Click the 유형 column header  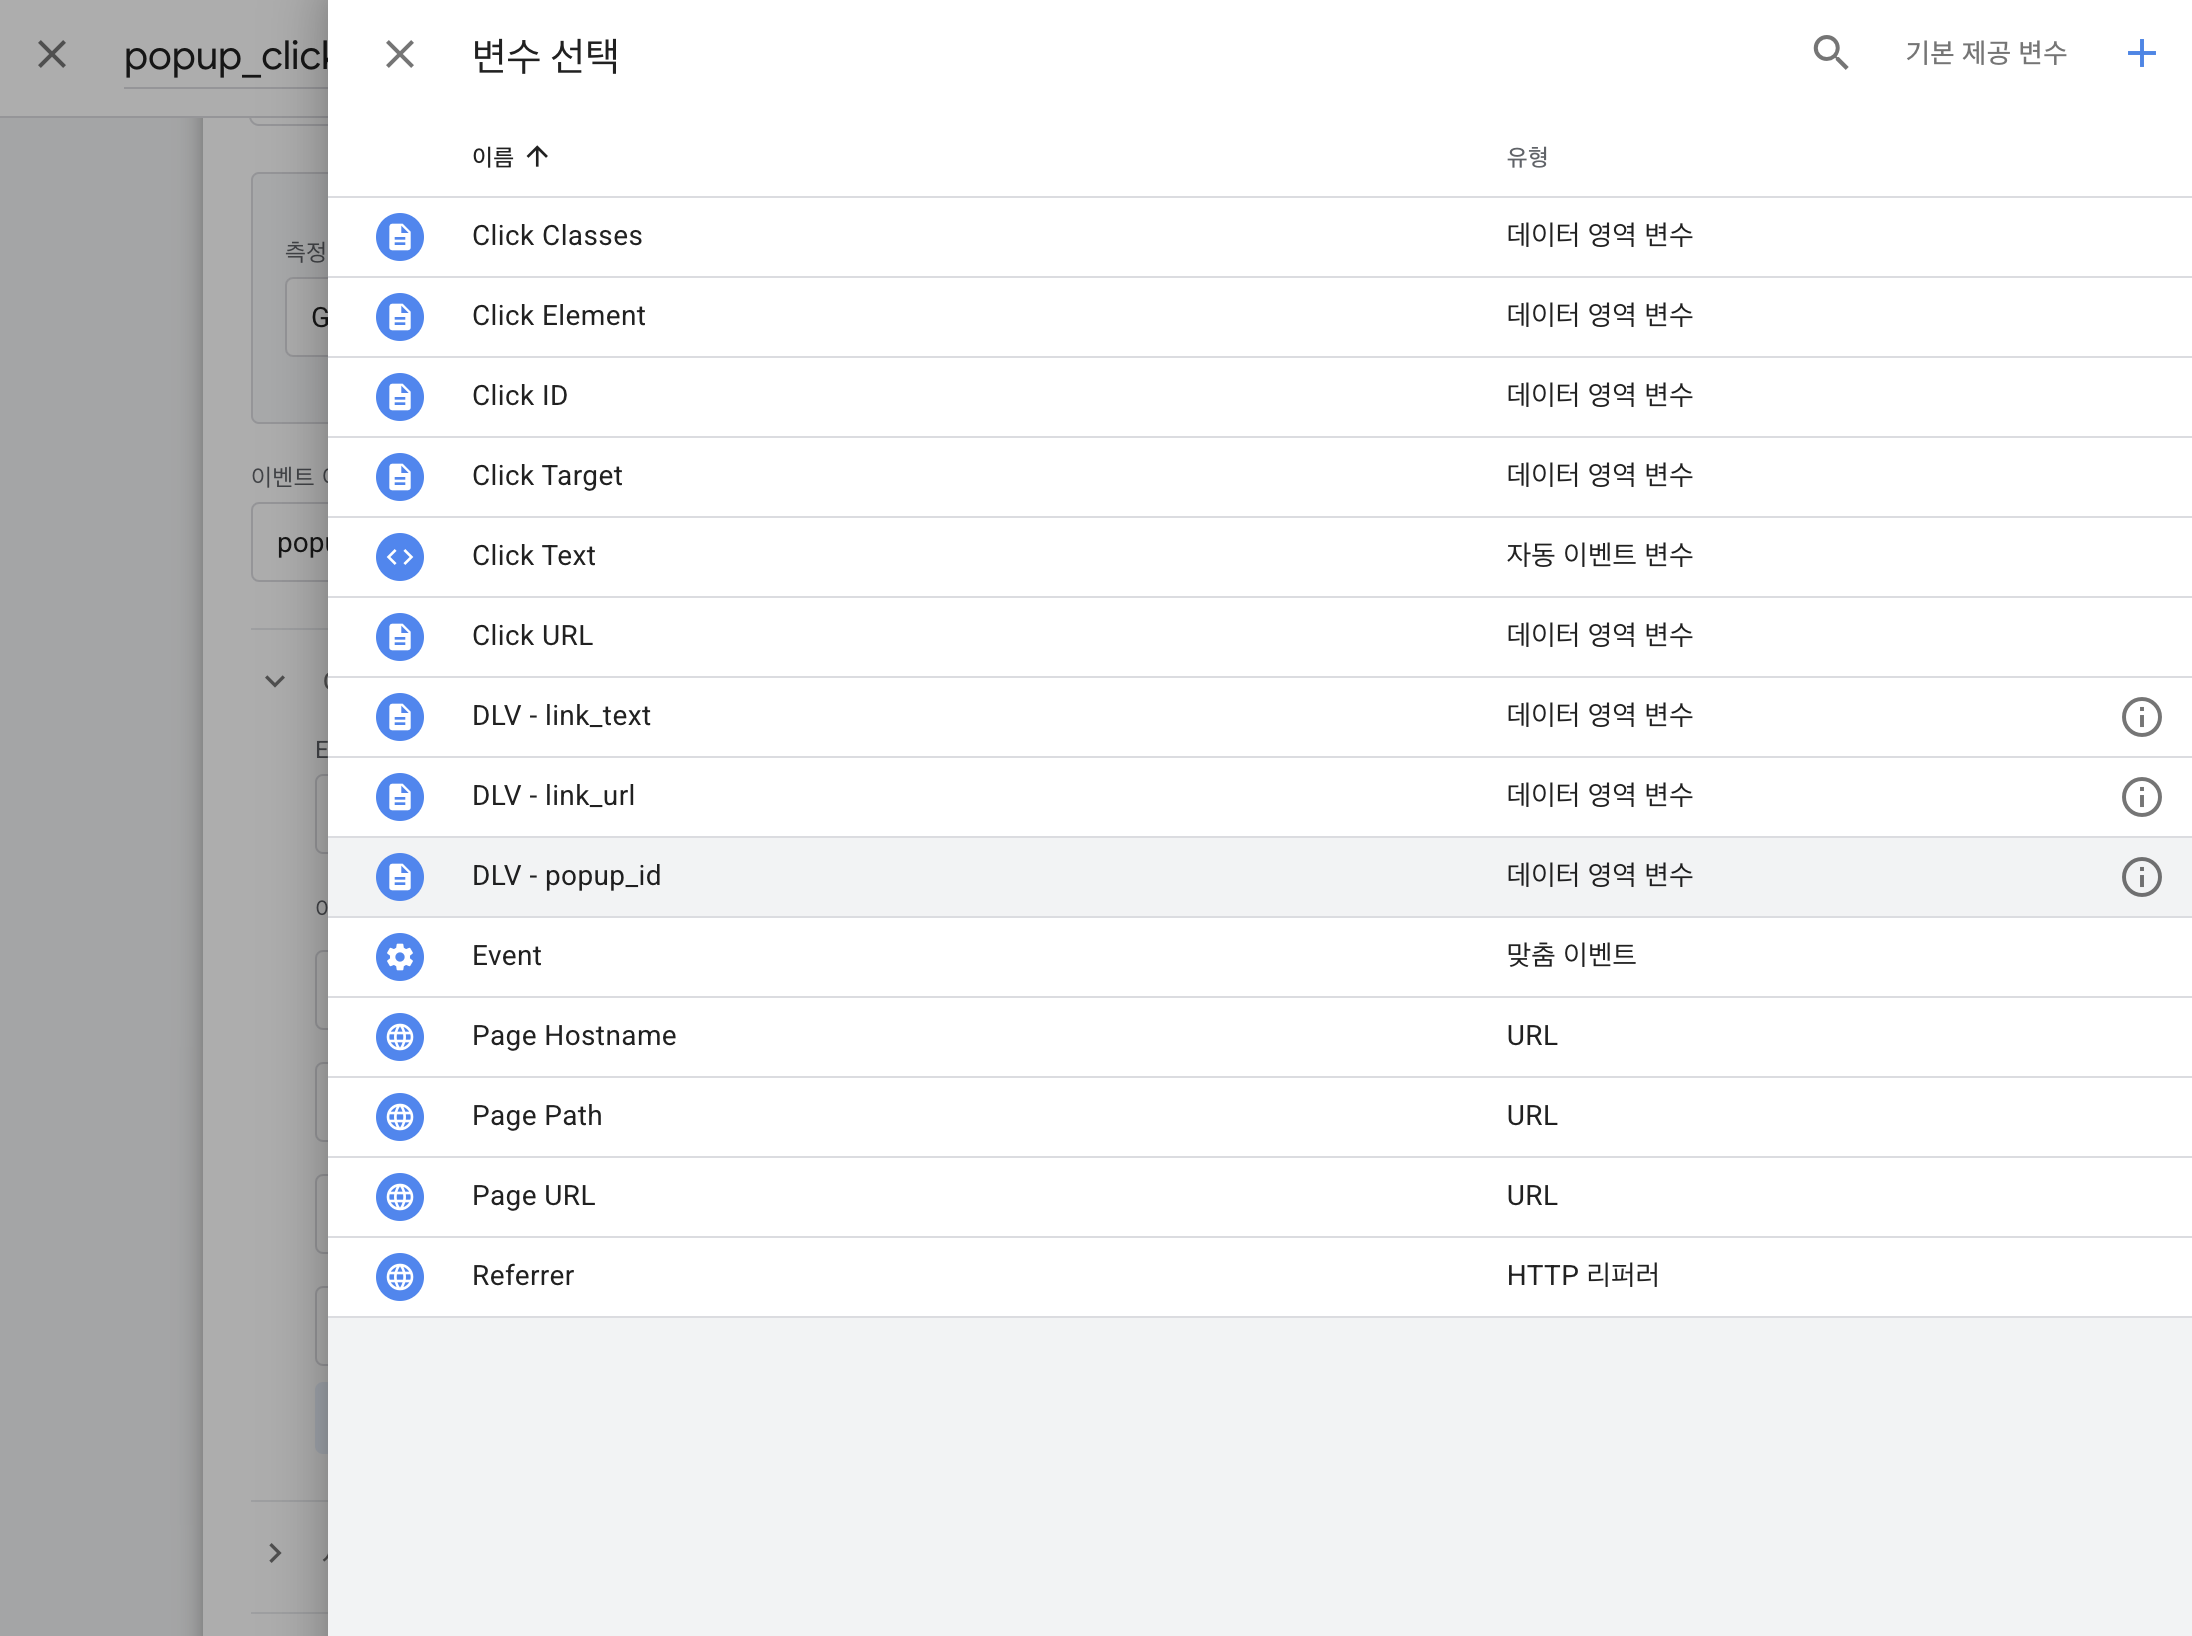point(1527,157)
